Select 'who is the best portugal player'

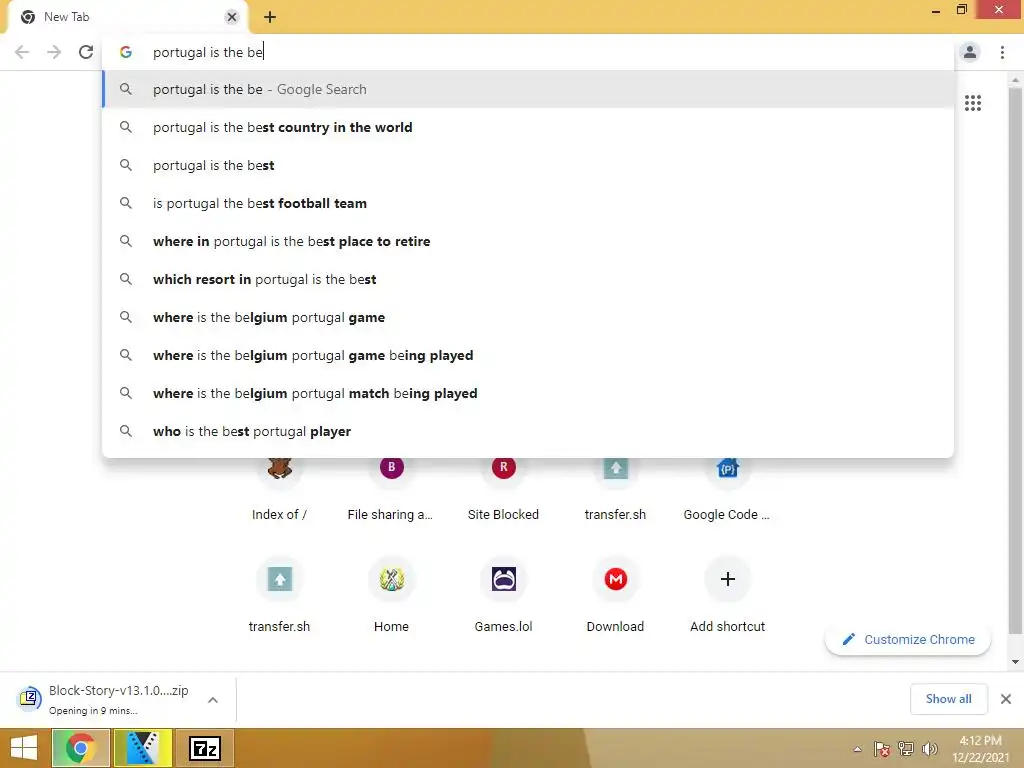point(528,431)
